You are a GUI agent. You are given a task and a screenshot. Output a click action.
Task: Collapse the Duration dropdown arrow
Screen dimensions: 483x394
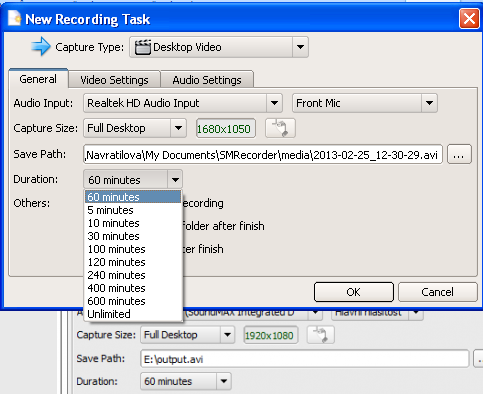pyautogui.click(x=175, y=180)
